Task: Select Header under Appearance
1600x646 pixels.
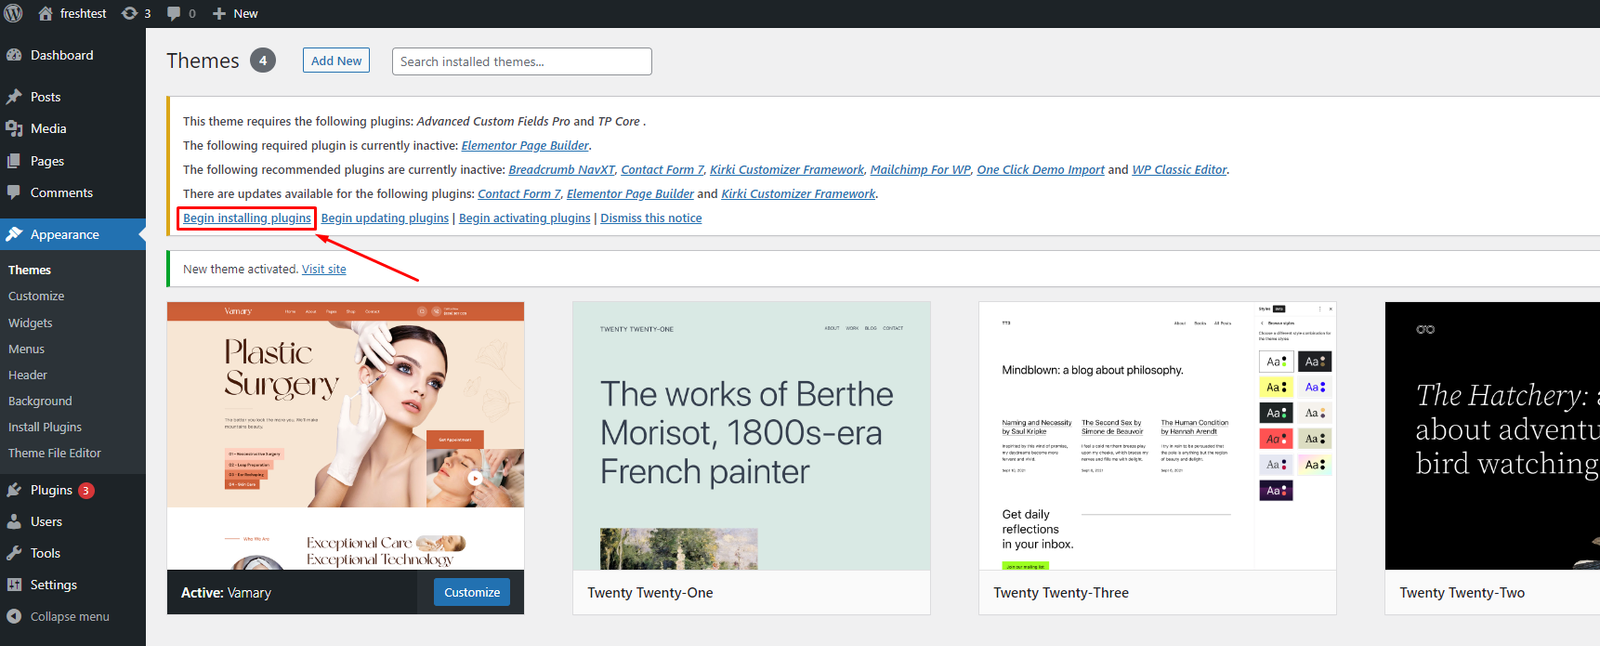Action: coord(28,375)
